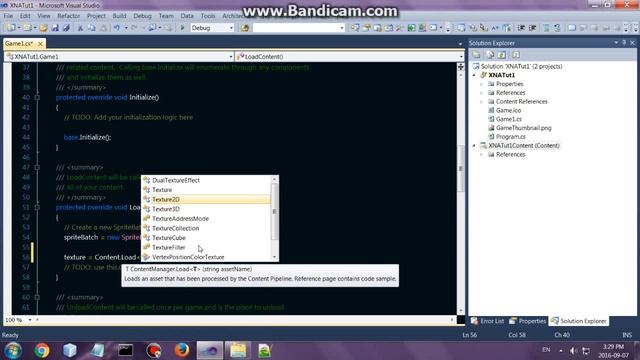Open the 100 % zoom dropdown
This screenshot has width=640, height=360.
[29, 320]
